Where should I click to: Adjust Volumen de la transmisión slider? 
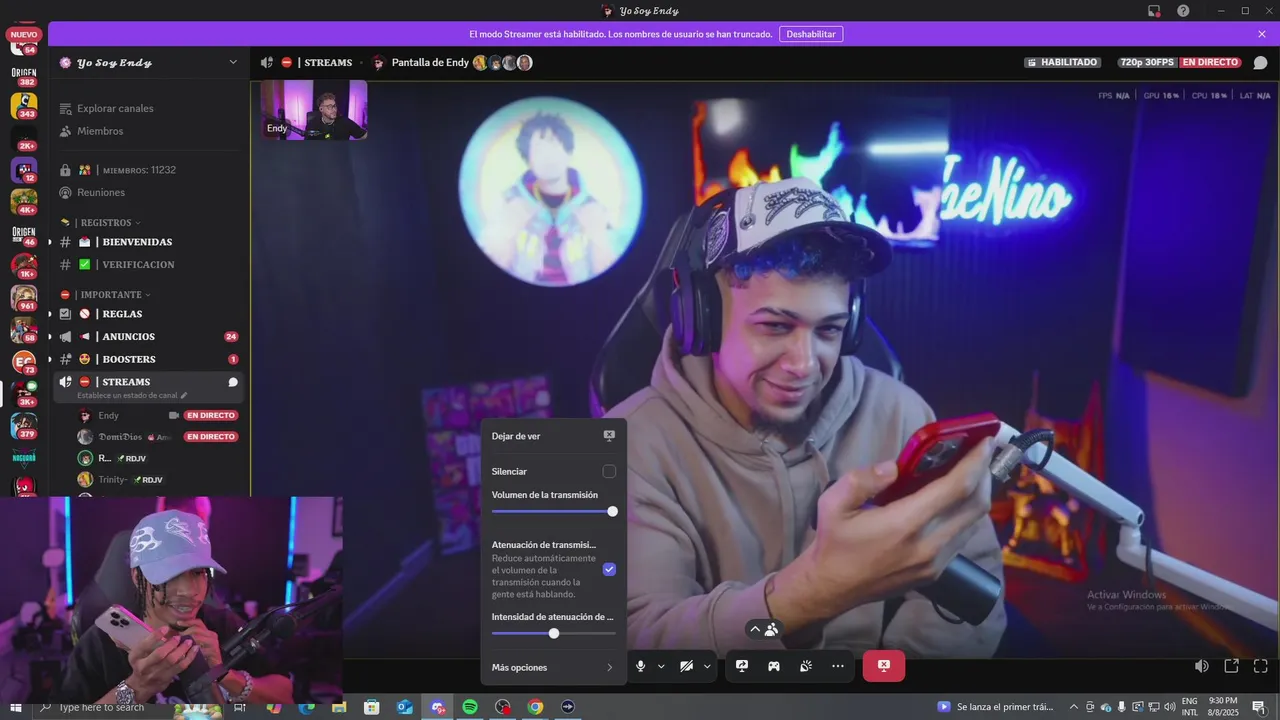pyautogui.click(x=553, y=511)
